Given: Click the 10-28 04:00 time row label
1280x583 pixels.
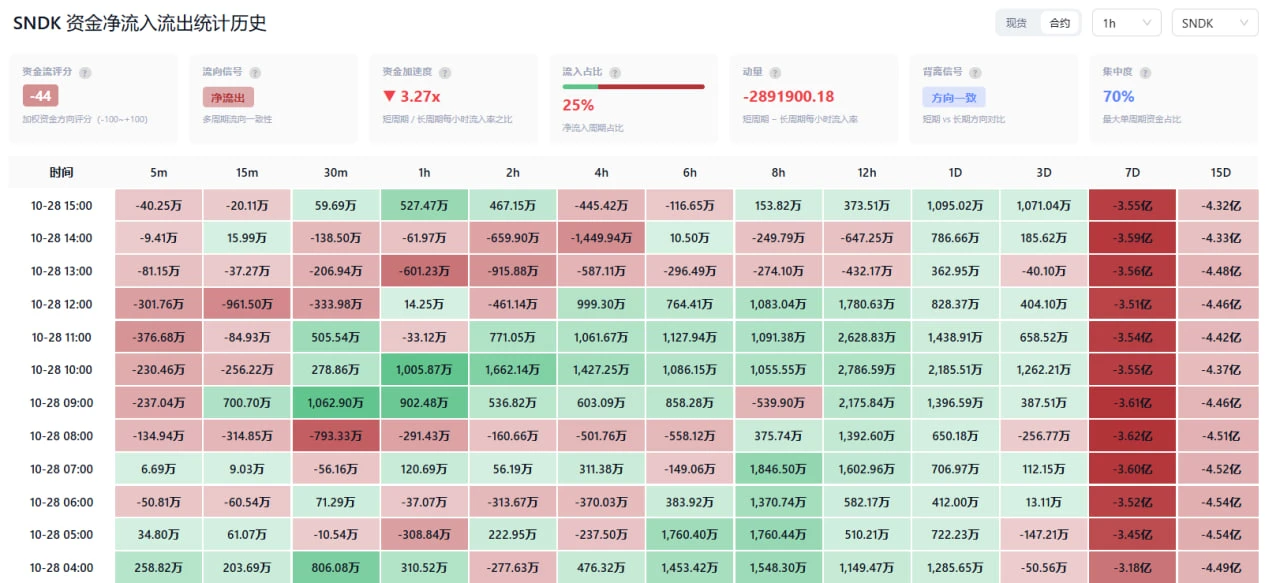Looking at the screenshot, I should point(61,568).
